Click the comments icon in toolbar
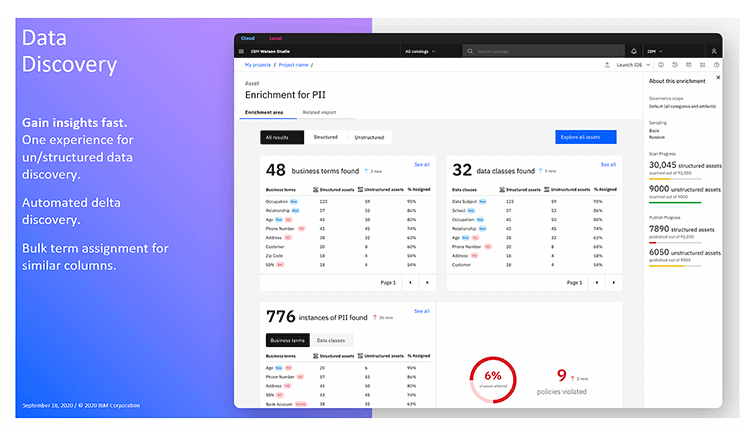744x429 pixels. click(688, 65)
